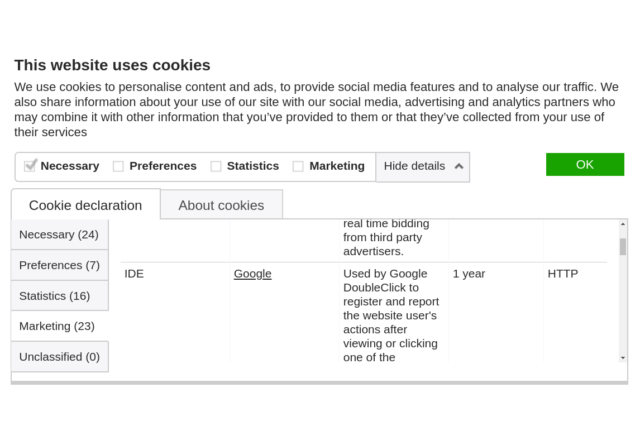
Task: Open the Google provider link
Action: (252, 274)
